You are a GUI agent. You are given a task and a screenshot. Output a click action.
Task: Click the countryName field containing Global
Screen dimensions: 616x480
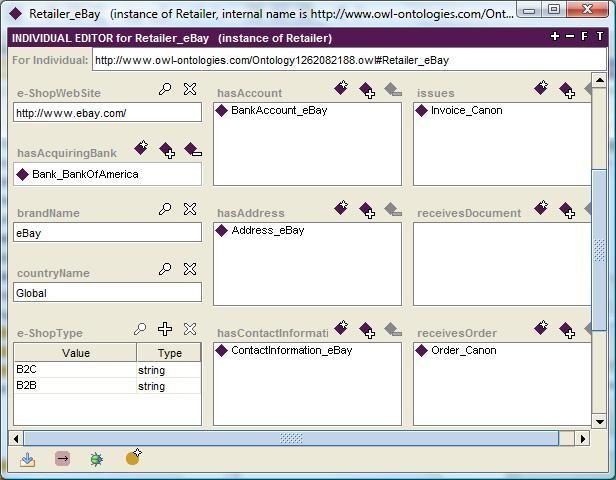pyautogui.click(x=107, y=293)
